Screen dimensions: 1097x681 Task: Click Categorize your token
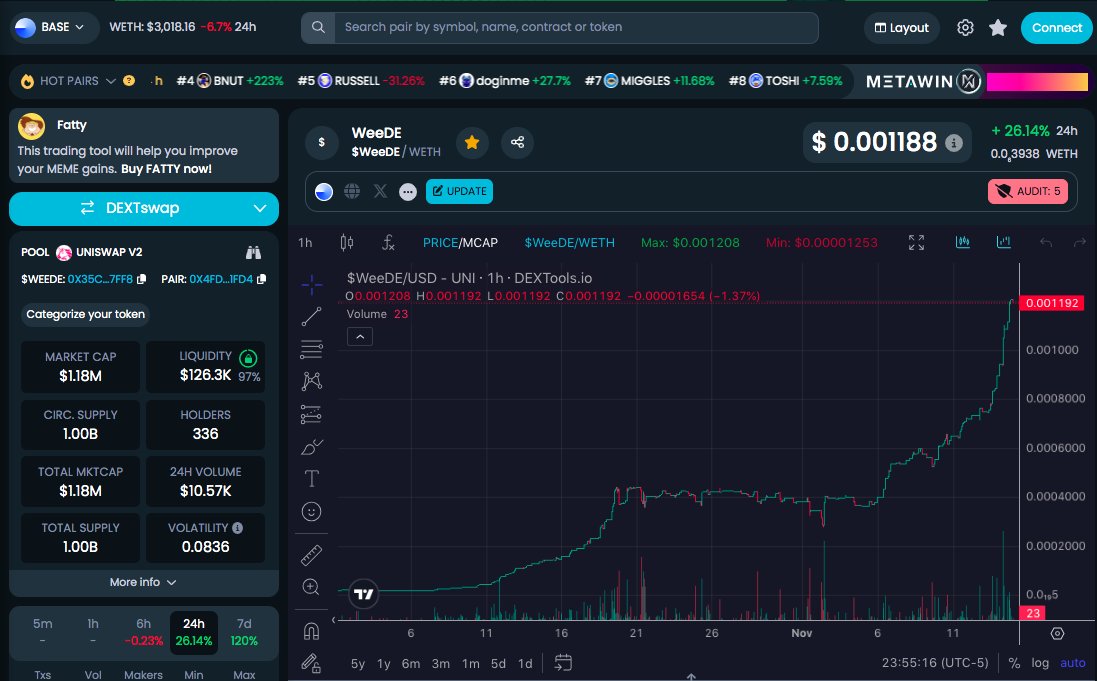pos(85,314)
